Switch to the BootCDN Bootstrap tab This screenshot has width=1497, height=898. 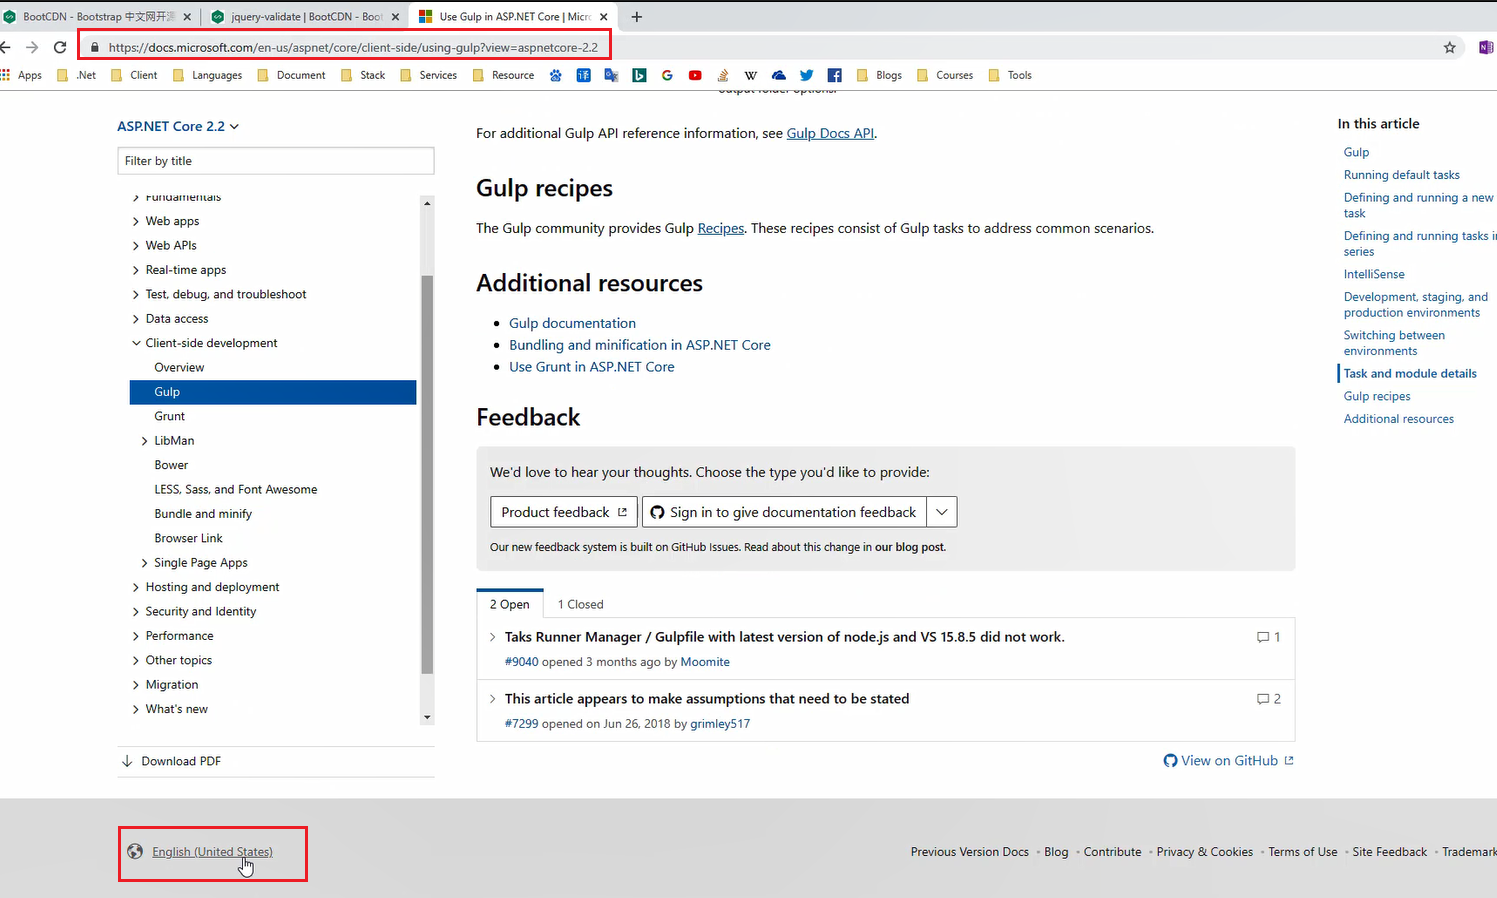97,17
